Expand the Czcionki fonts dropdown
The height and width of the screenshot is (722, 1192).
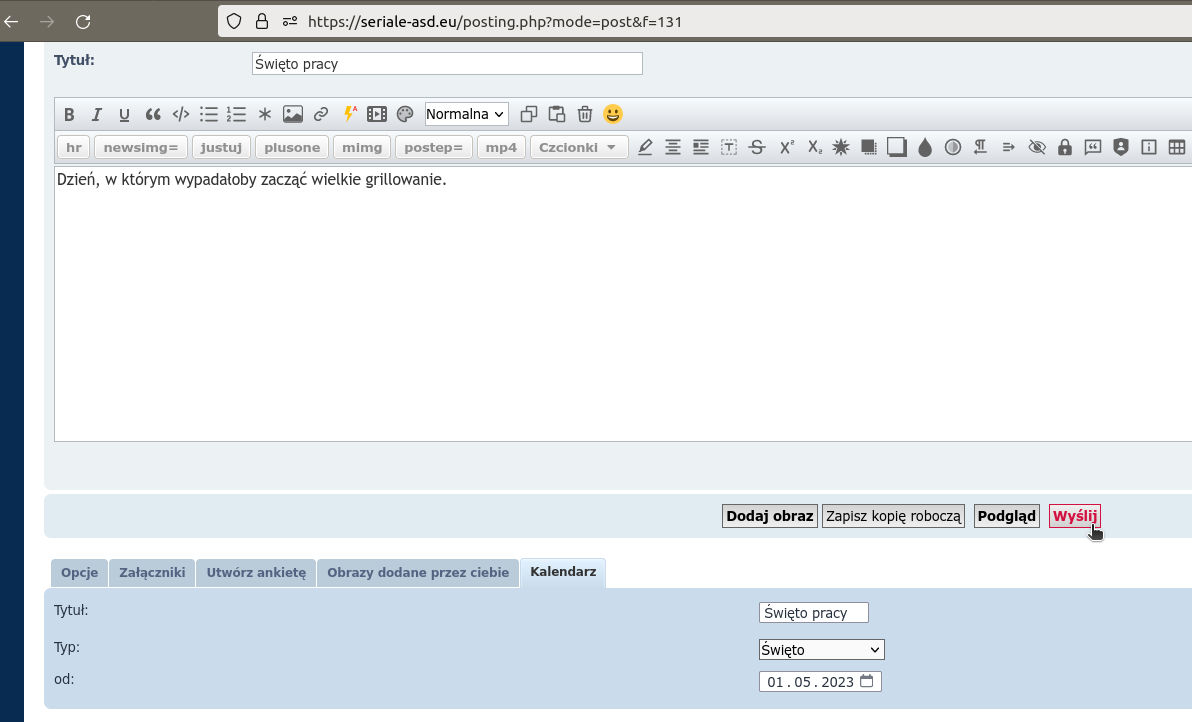click(x=579, y=147)
